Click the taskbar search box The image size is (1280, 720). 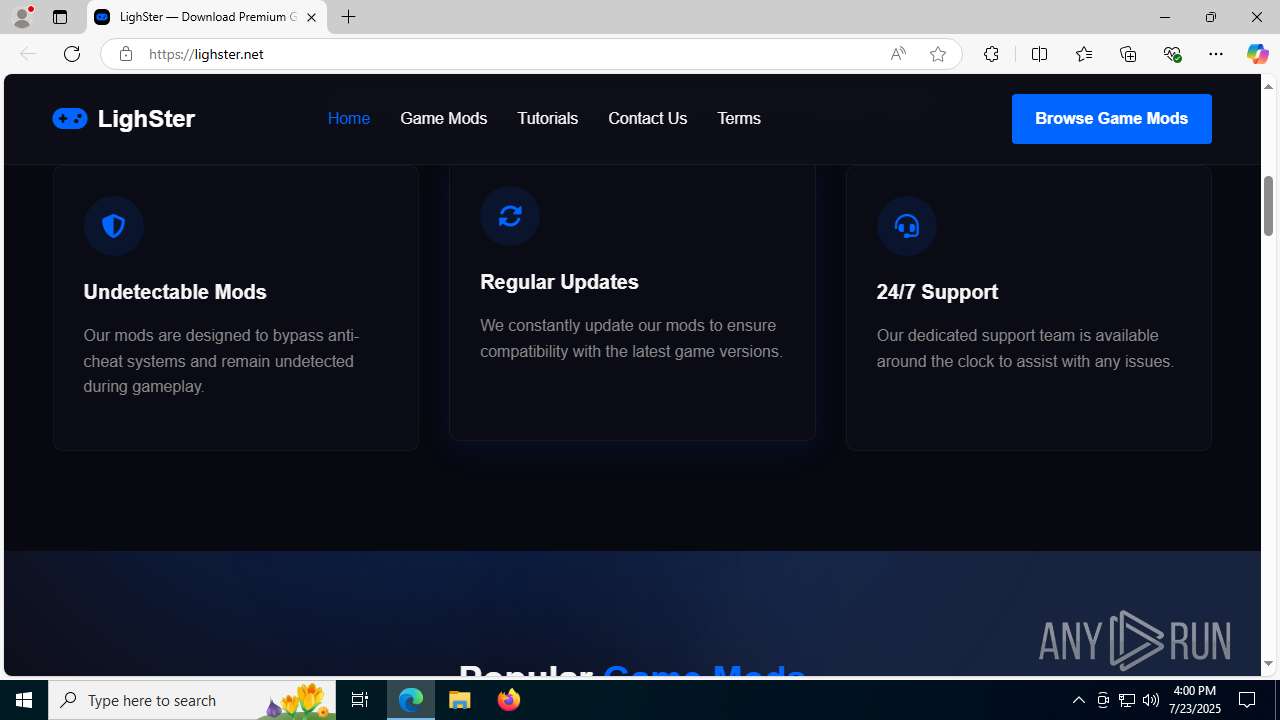coord(192,700)
